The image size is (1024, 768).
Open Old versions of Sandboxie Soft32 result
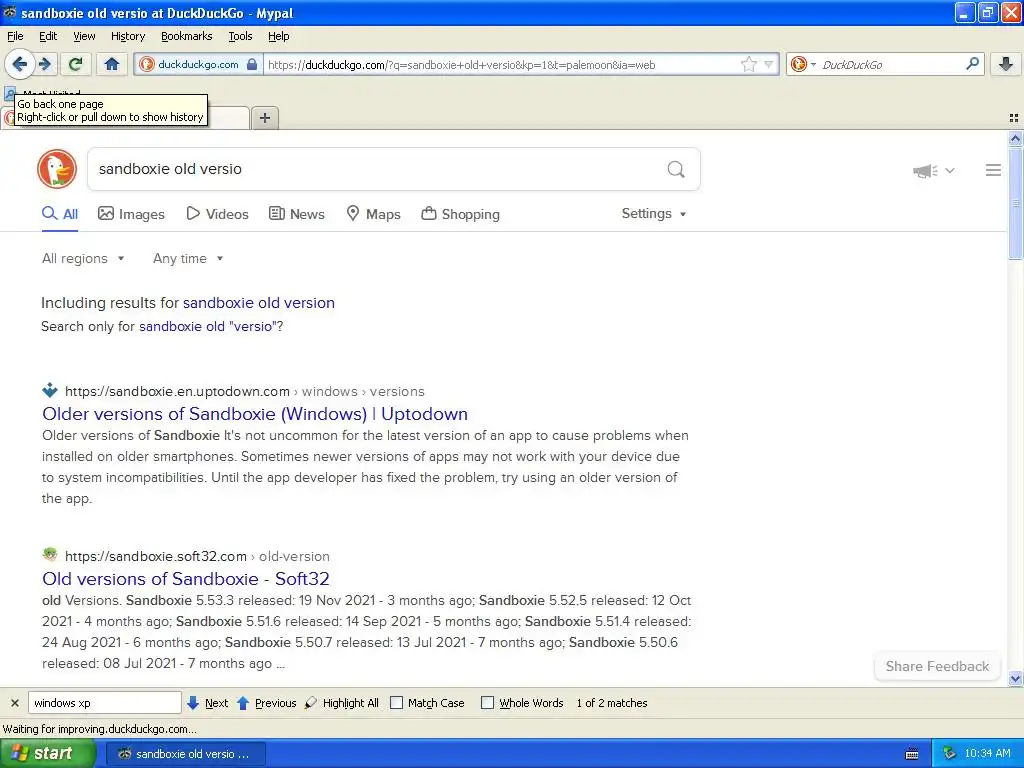(x=185, y=579)
